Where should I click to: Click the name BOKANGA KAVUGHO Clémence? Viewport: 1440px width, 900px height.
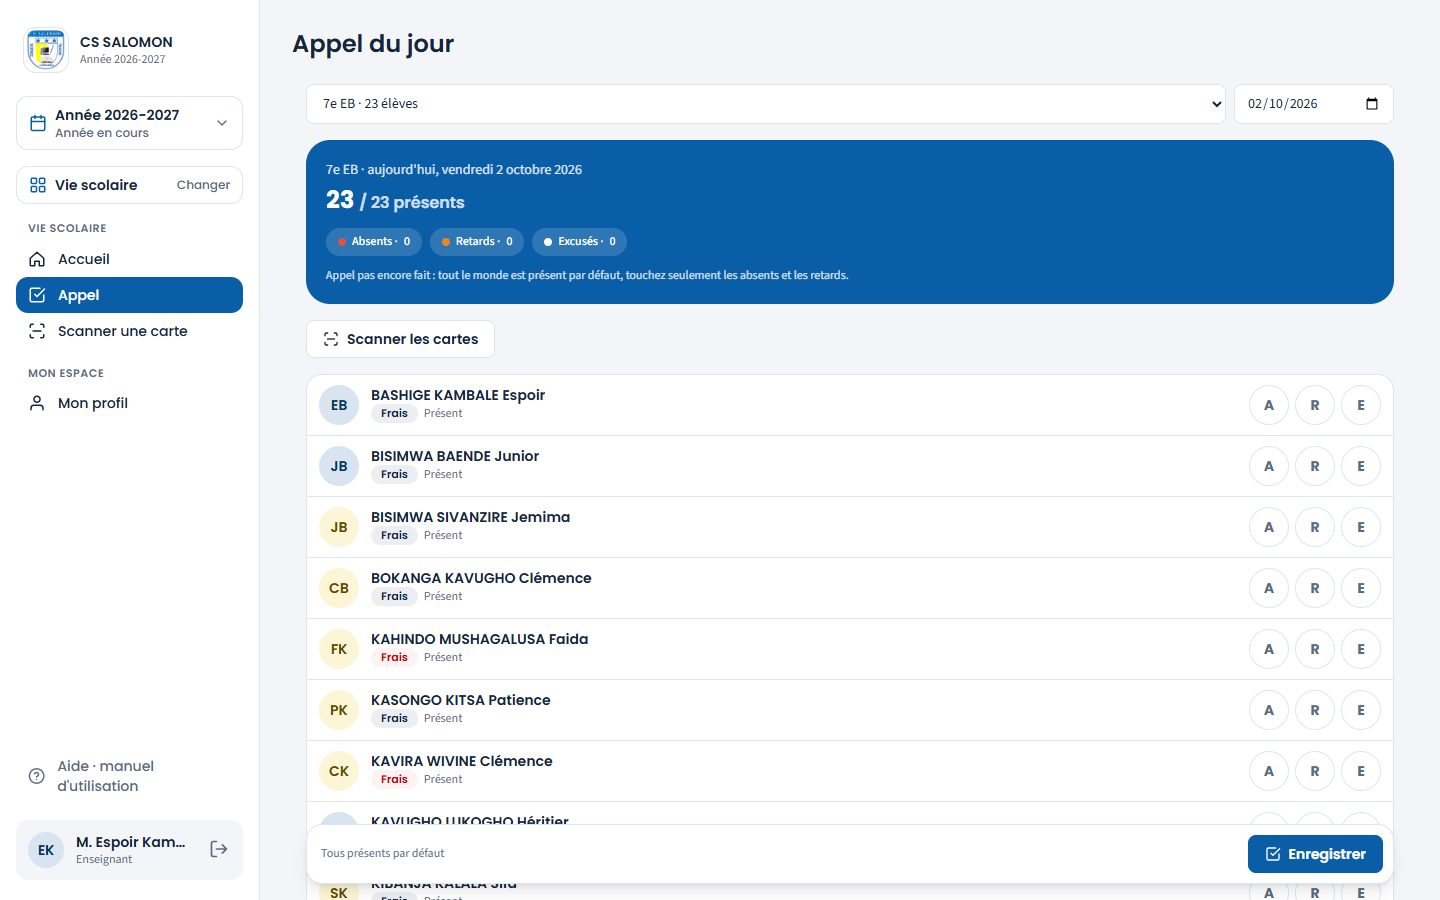(481, 578)
